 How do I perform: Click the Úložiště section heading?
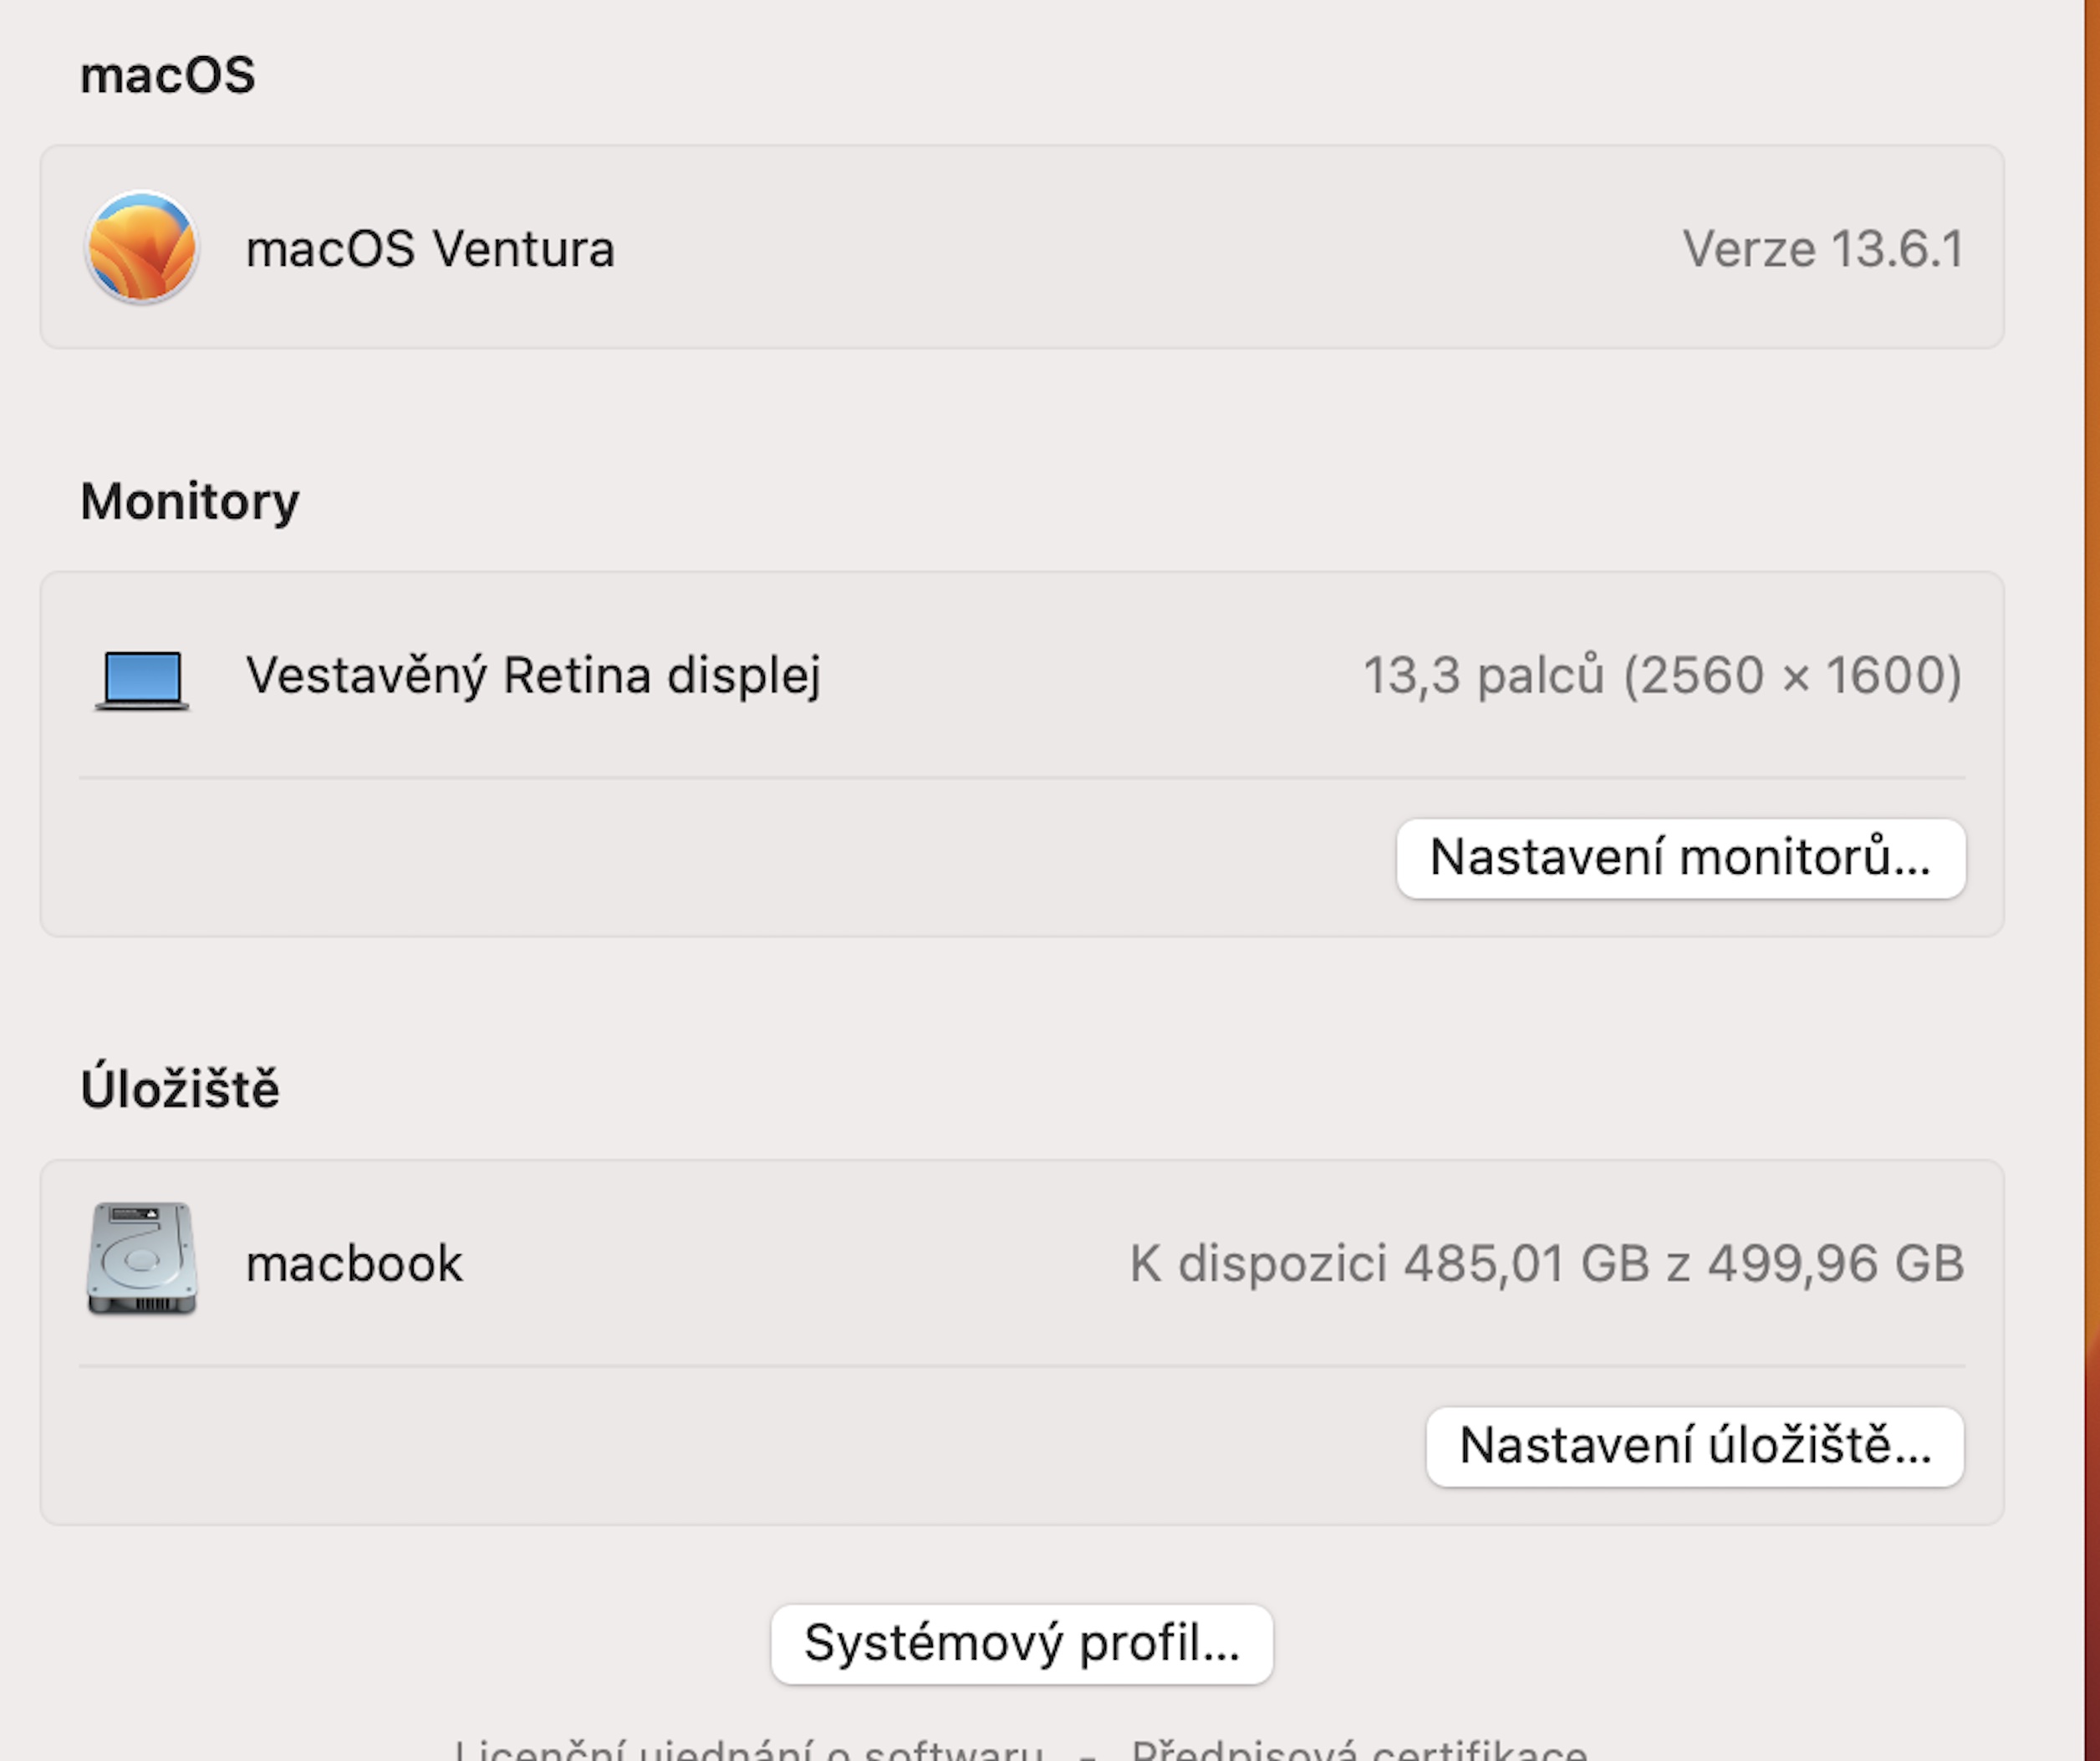coord(180,1088)
